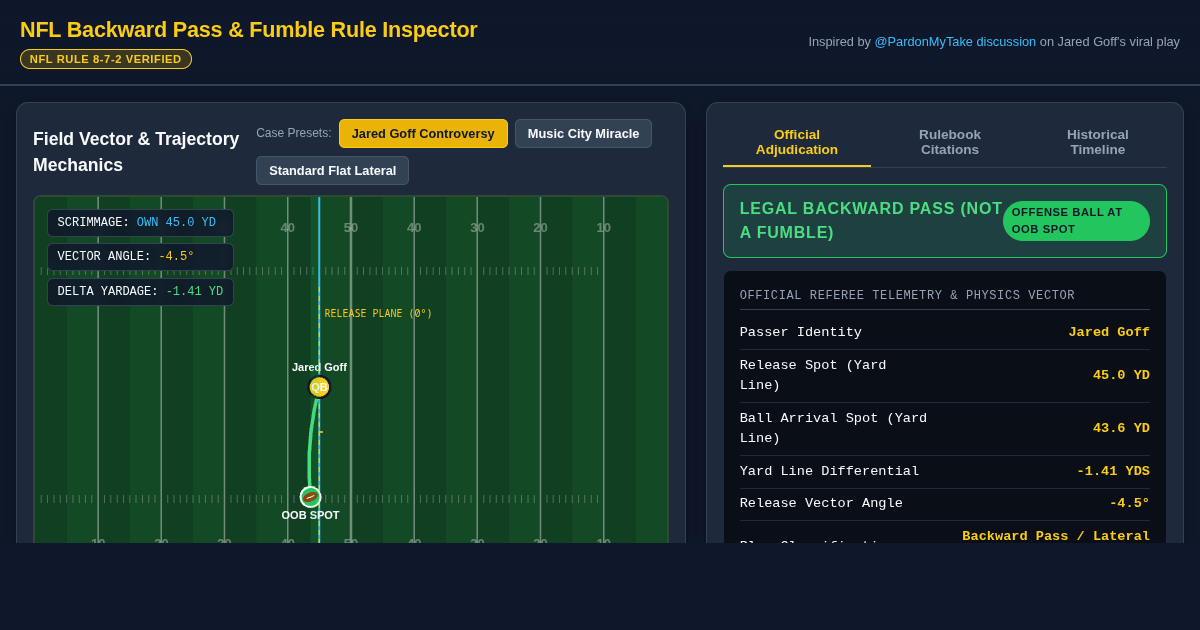The height and width of the screenshot is (630, 1200).
Task: Click the NFL Backward Pass & Fumble title
Action: [249, 30]
